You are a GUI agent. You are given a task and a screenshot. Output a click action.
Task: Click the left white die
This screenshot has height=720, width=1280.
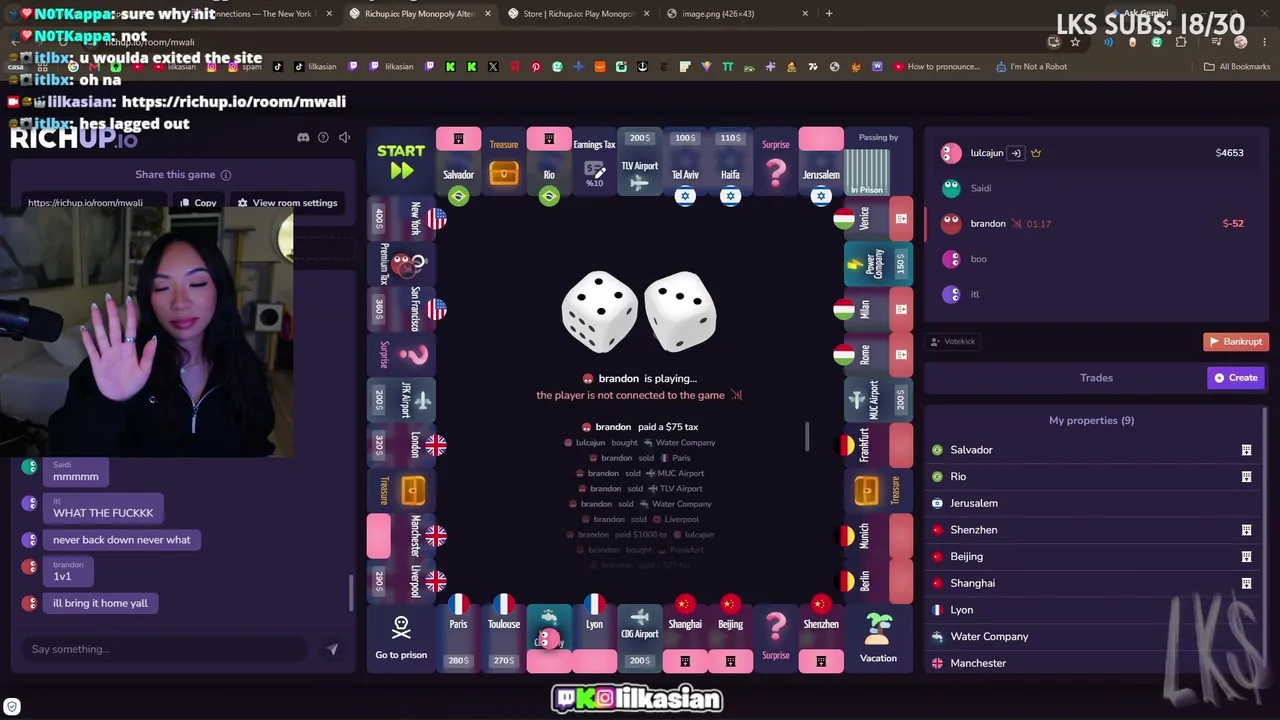[x=599, y=312]
